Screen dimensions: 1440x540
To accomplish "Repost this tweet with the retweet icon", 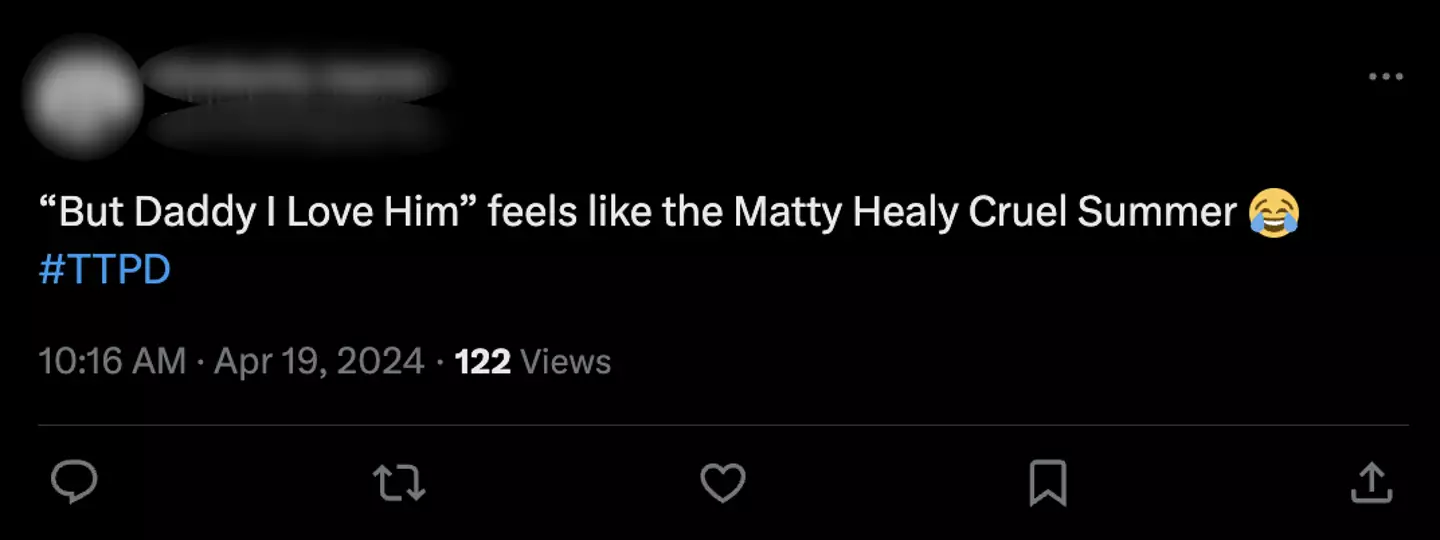I will [399, 483].
